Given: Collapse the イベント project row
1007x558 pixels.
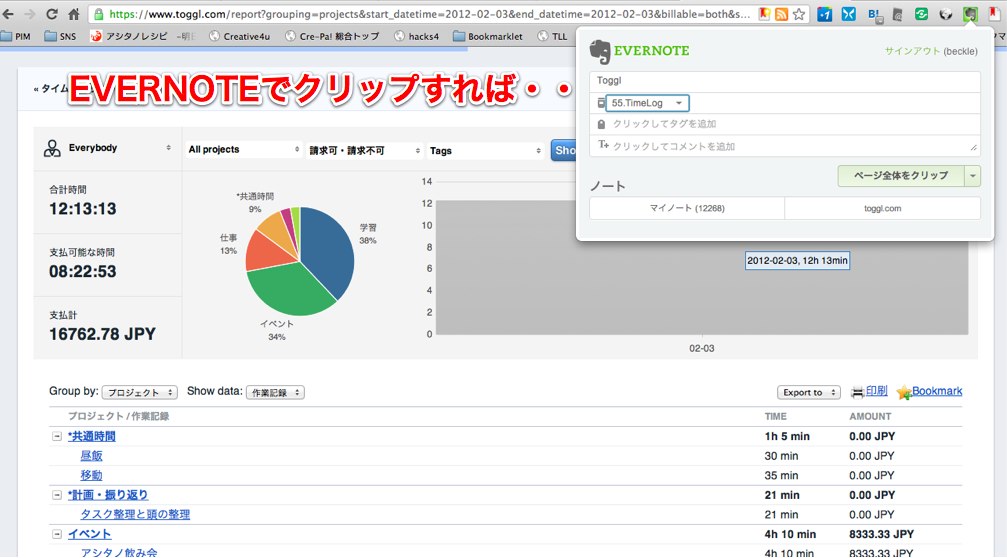Looking at the screenshot, I should [57, 534].
